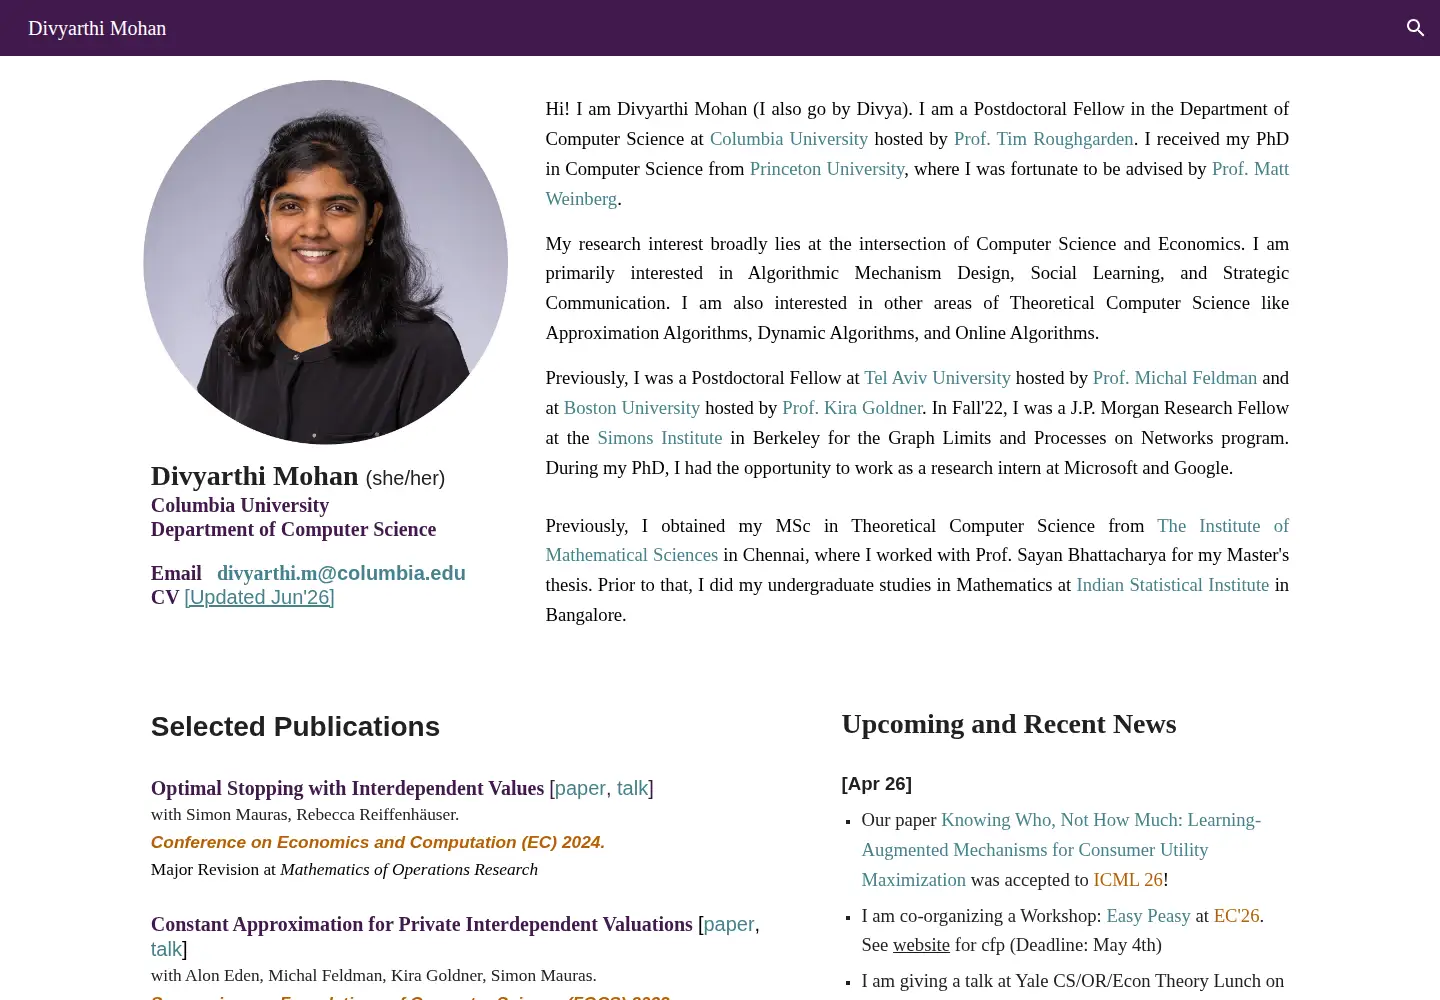Click the divyarthi.m@columbia.edu email link
The width and height of the screenshot is (1440, 1000).
point(341,573)
